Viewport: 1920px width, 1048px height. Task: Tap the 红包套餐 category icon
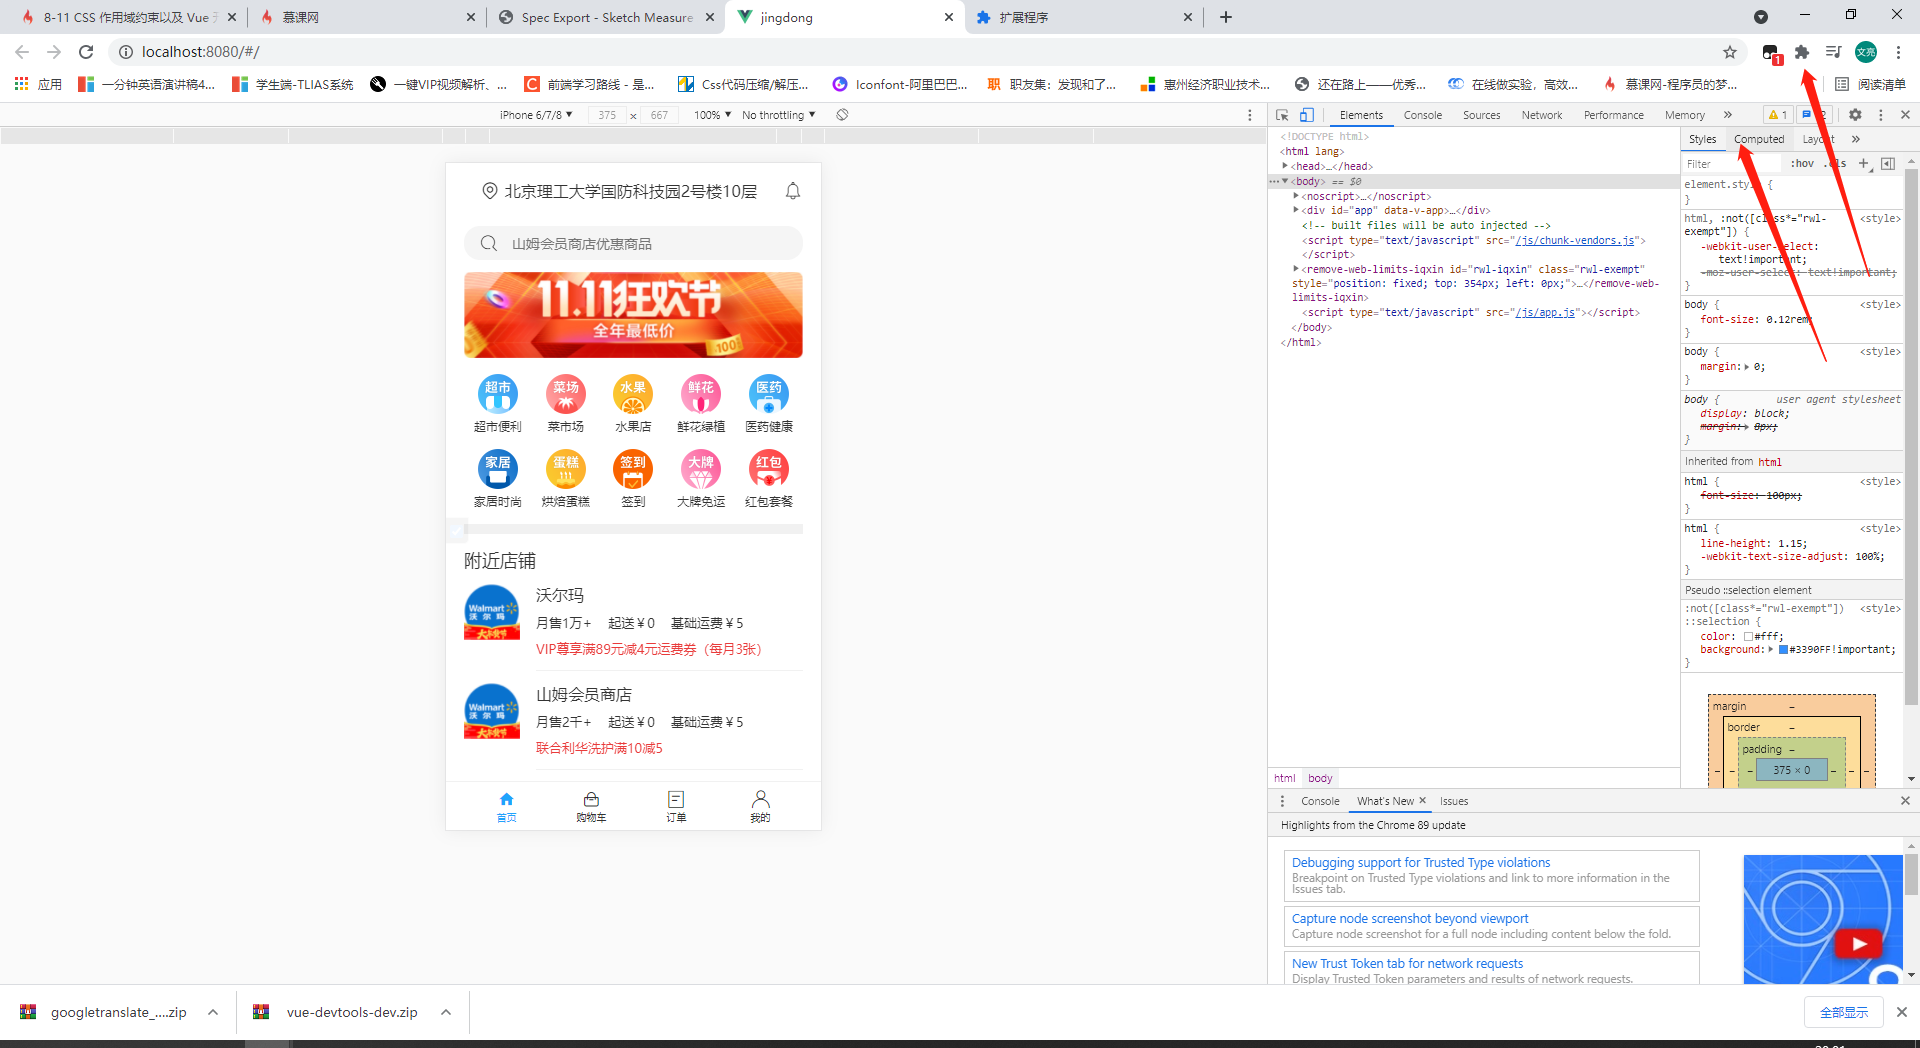coord(769,468)
